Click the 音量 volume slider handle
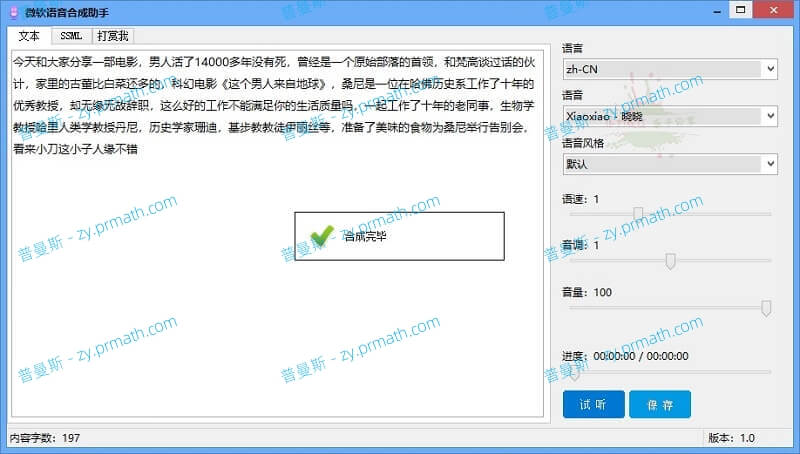 (x=766, y=308)
